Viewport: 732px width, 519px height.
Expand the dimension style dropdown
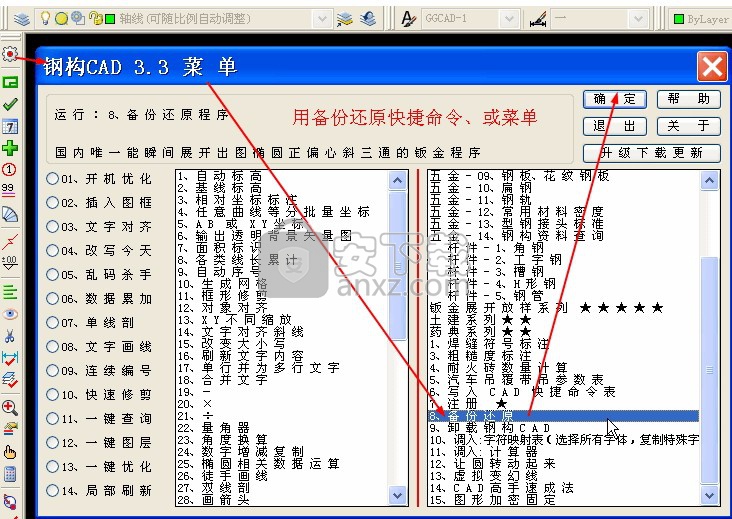pyautogui.click(x=637, y=19)
